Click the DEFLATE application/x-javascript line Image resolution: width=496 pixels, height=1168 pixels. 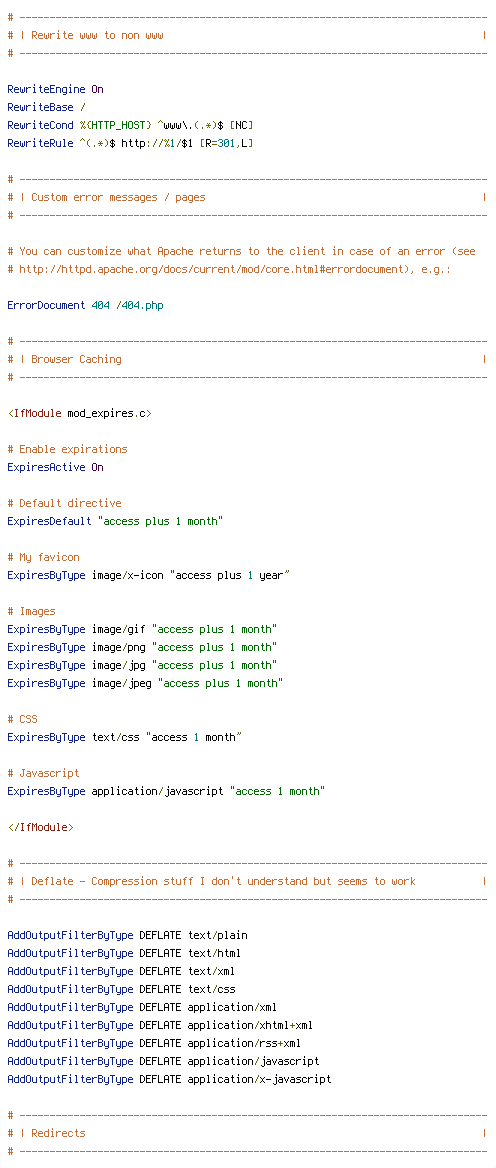tap(169, 1079)
